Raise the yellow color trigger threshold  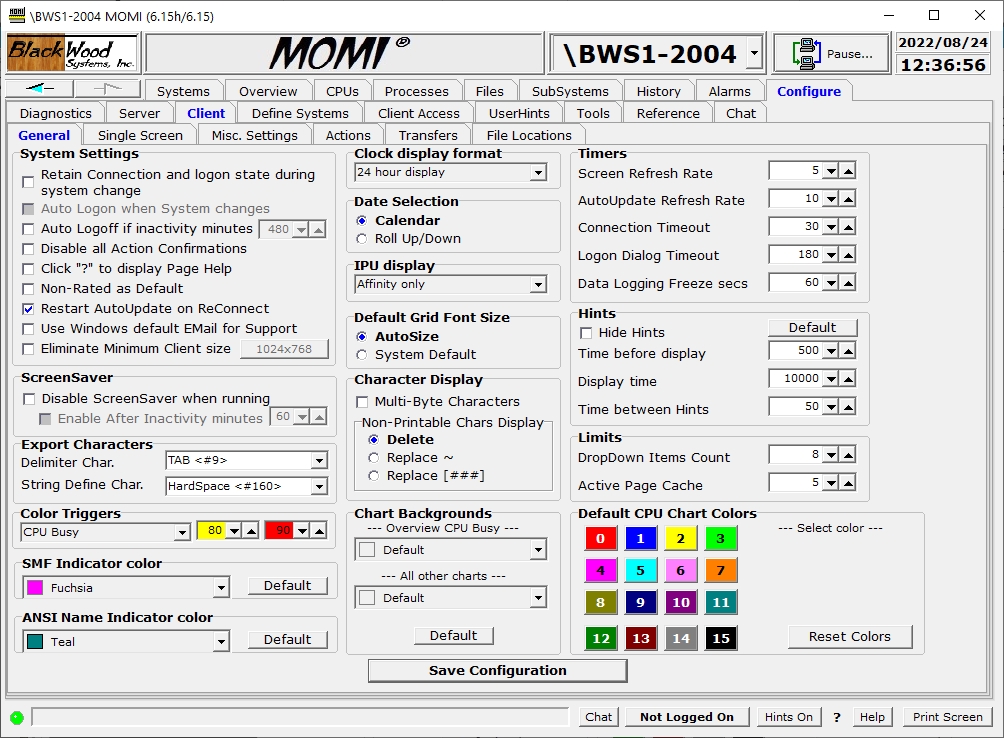coord(252,531)
